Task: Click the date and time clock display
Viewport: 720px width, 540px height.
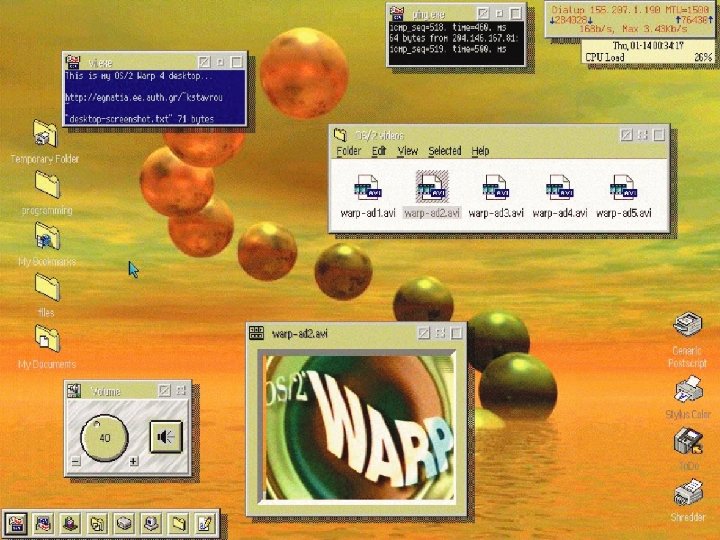Action: (x=648, y=45)
